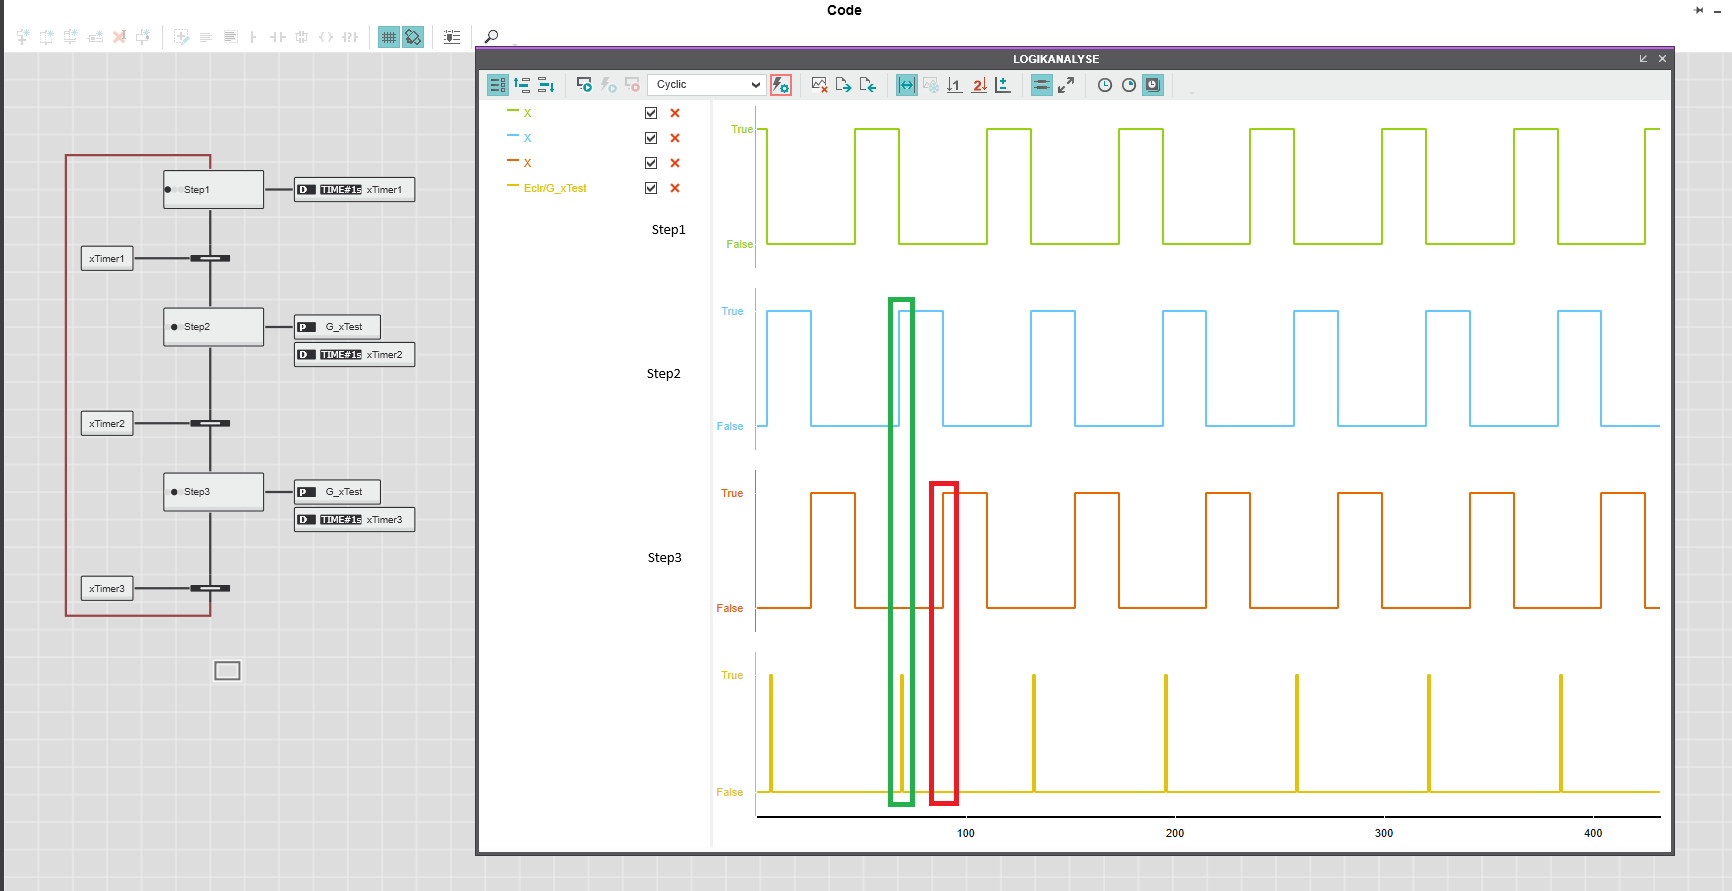Select the Step2 block in the SFC diagram
Image resolution: width=1732 pixels, height=891 pixels.
tap(213, 327)
